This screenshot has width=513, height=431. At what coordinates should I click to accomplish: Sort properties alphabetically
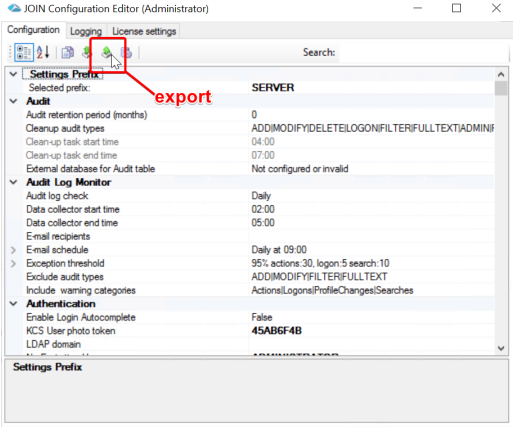[43, 52]
